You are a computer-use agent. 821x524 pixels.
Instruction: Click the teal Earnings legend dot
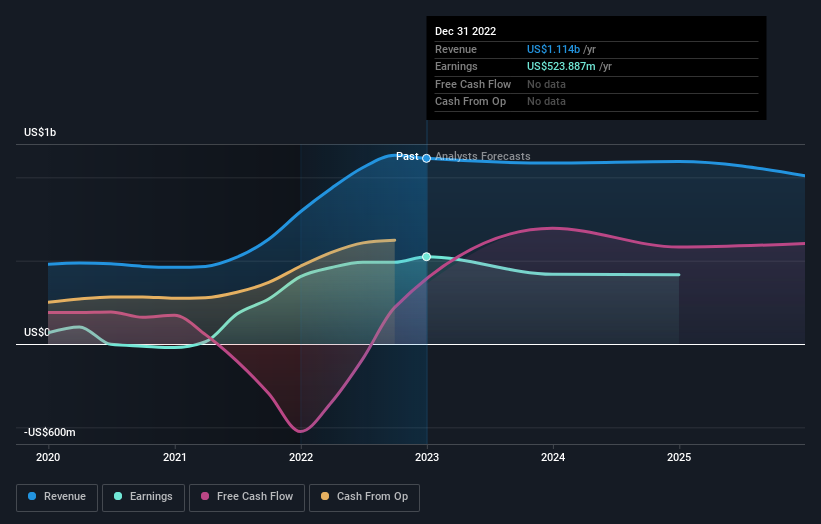pos(118,496)
